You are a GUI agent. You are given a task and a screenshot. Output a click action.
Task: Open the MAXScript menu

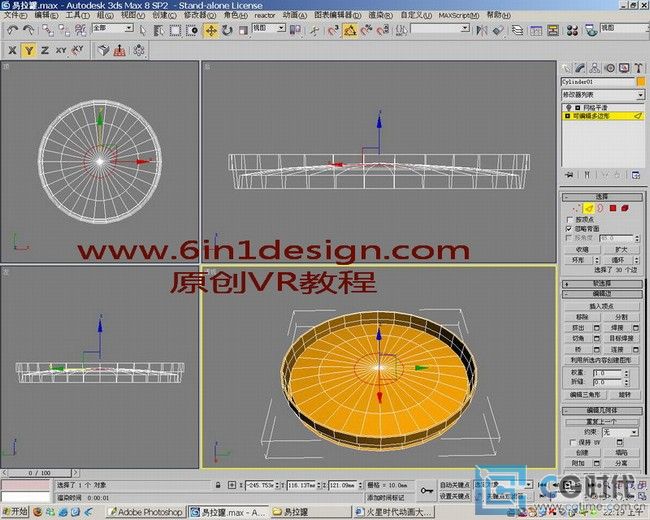pos(459,15)
